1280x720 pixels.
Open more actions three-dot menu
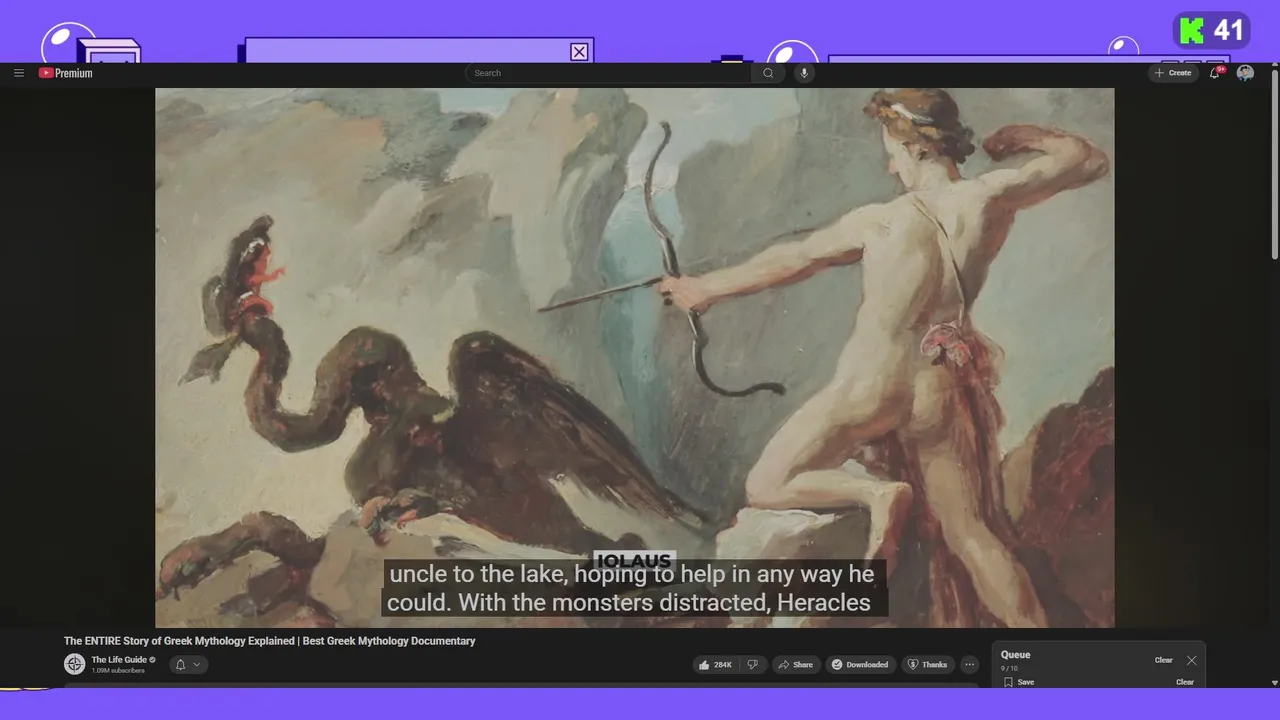click(969, 664)
